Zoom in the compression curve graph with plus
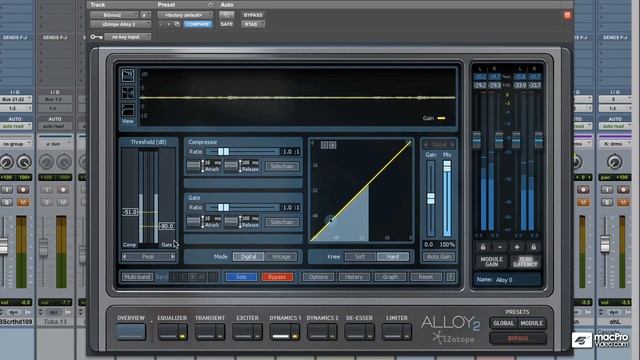Screen dimensions: 640x360 pyautogui.click(x=333, y=145)
